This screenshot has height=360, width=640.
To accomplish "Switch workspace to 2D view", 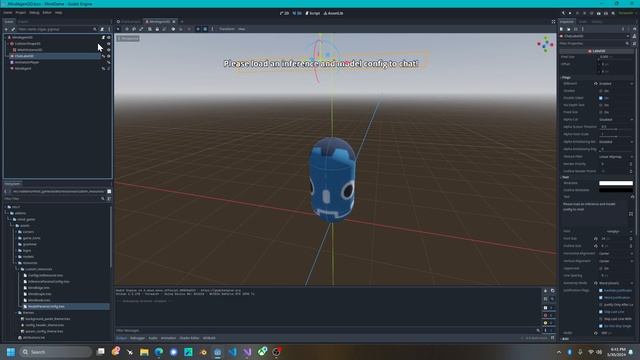I will click(x=284, y=13).
